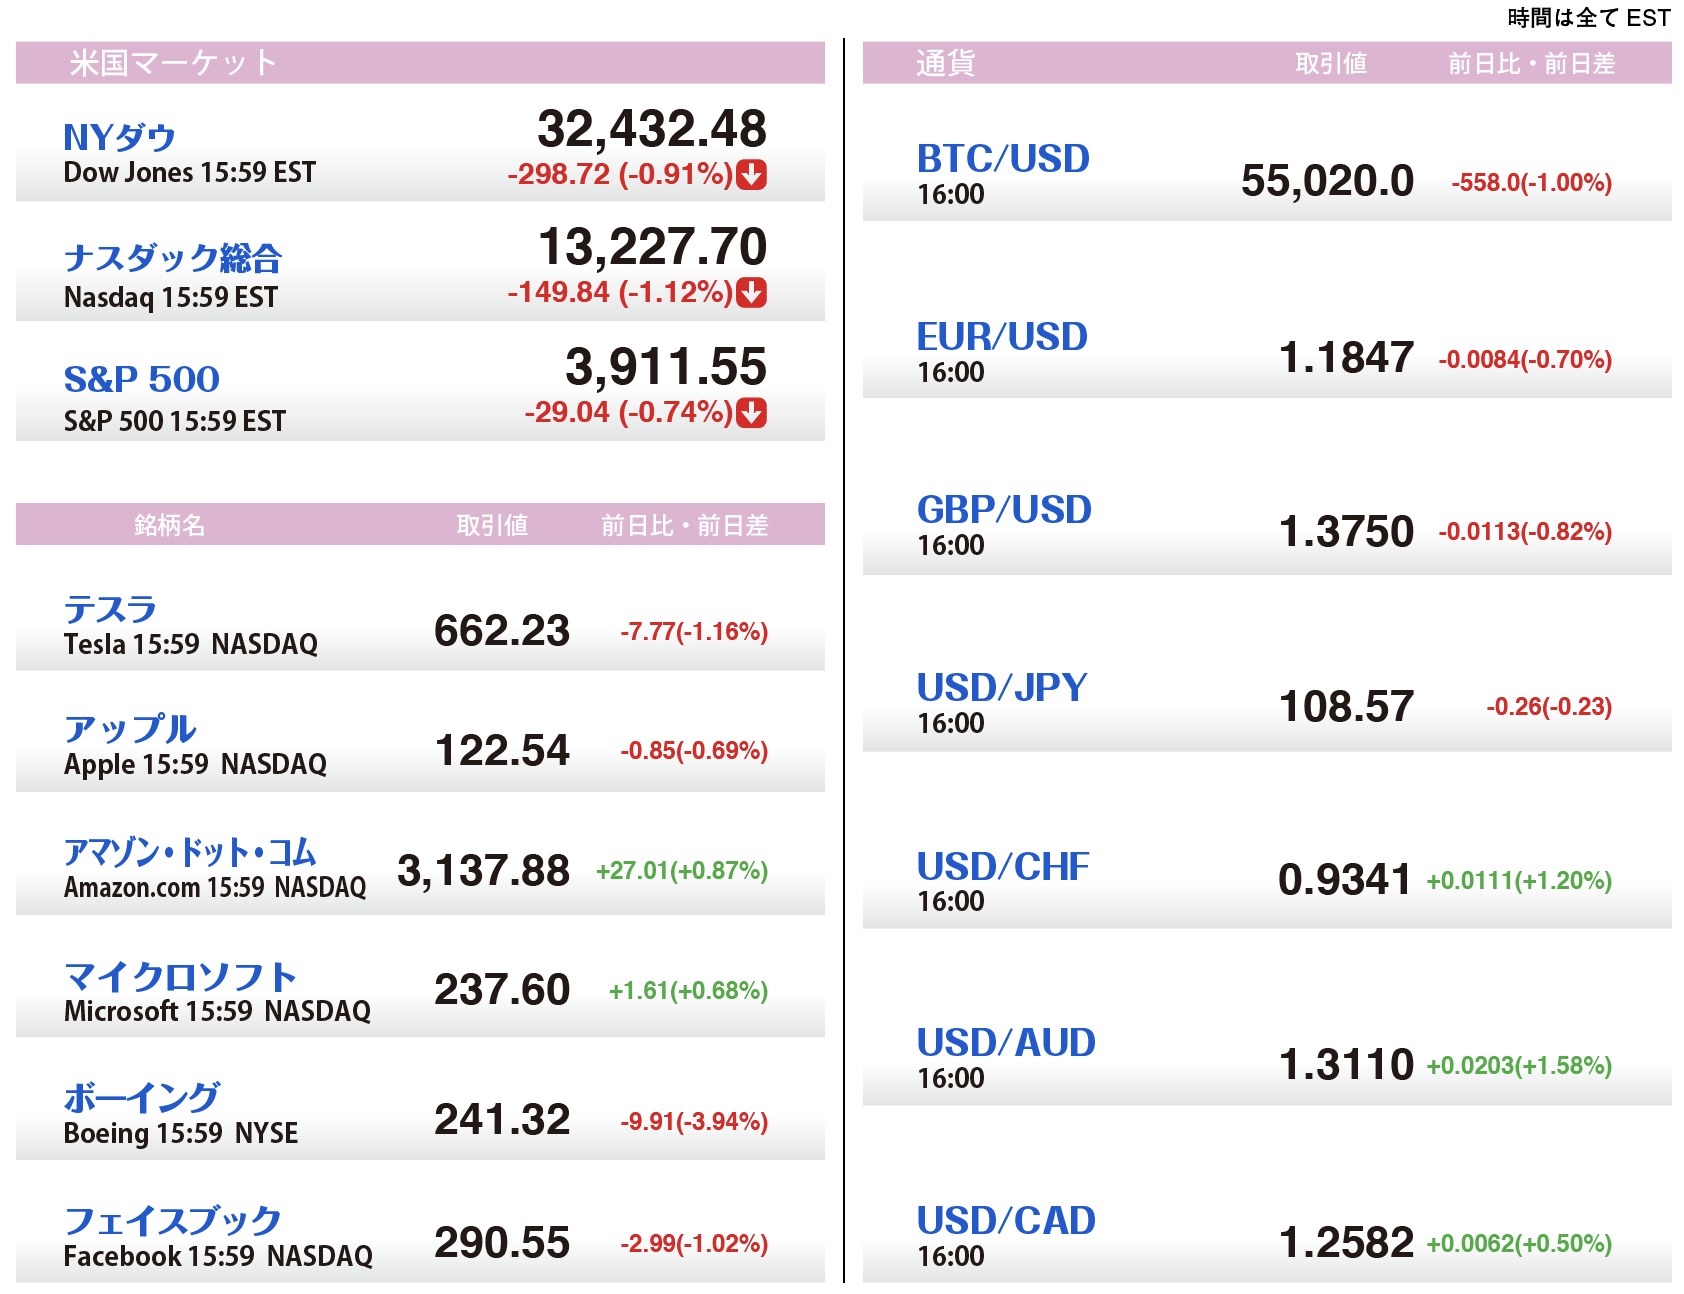Select the アップル (Apple) stock name
1684x1294 pixels.
(x=130, y=729)
